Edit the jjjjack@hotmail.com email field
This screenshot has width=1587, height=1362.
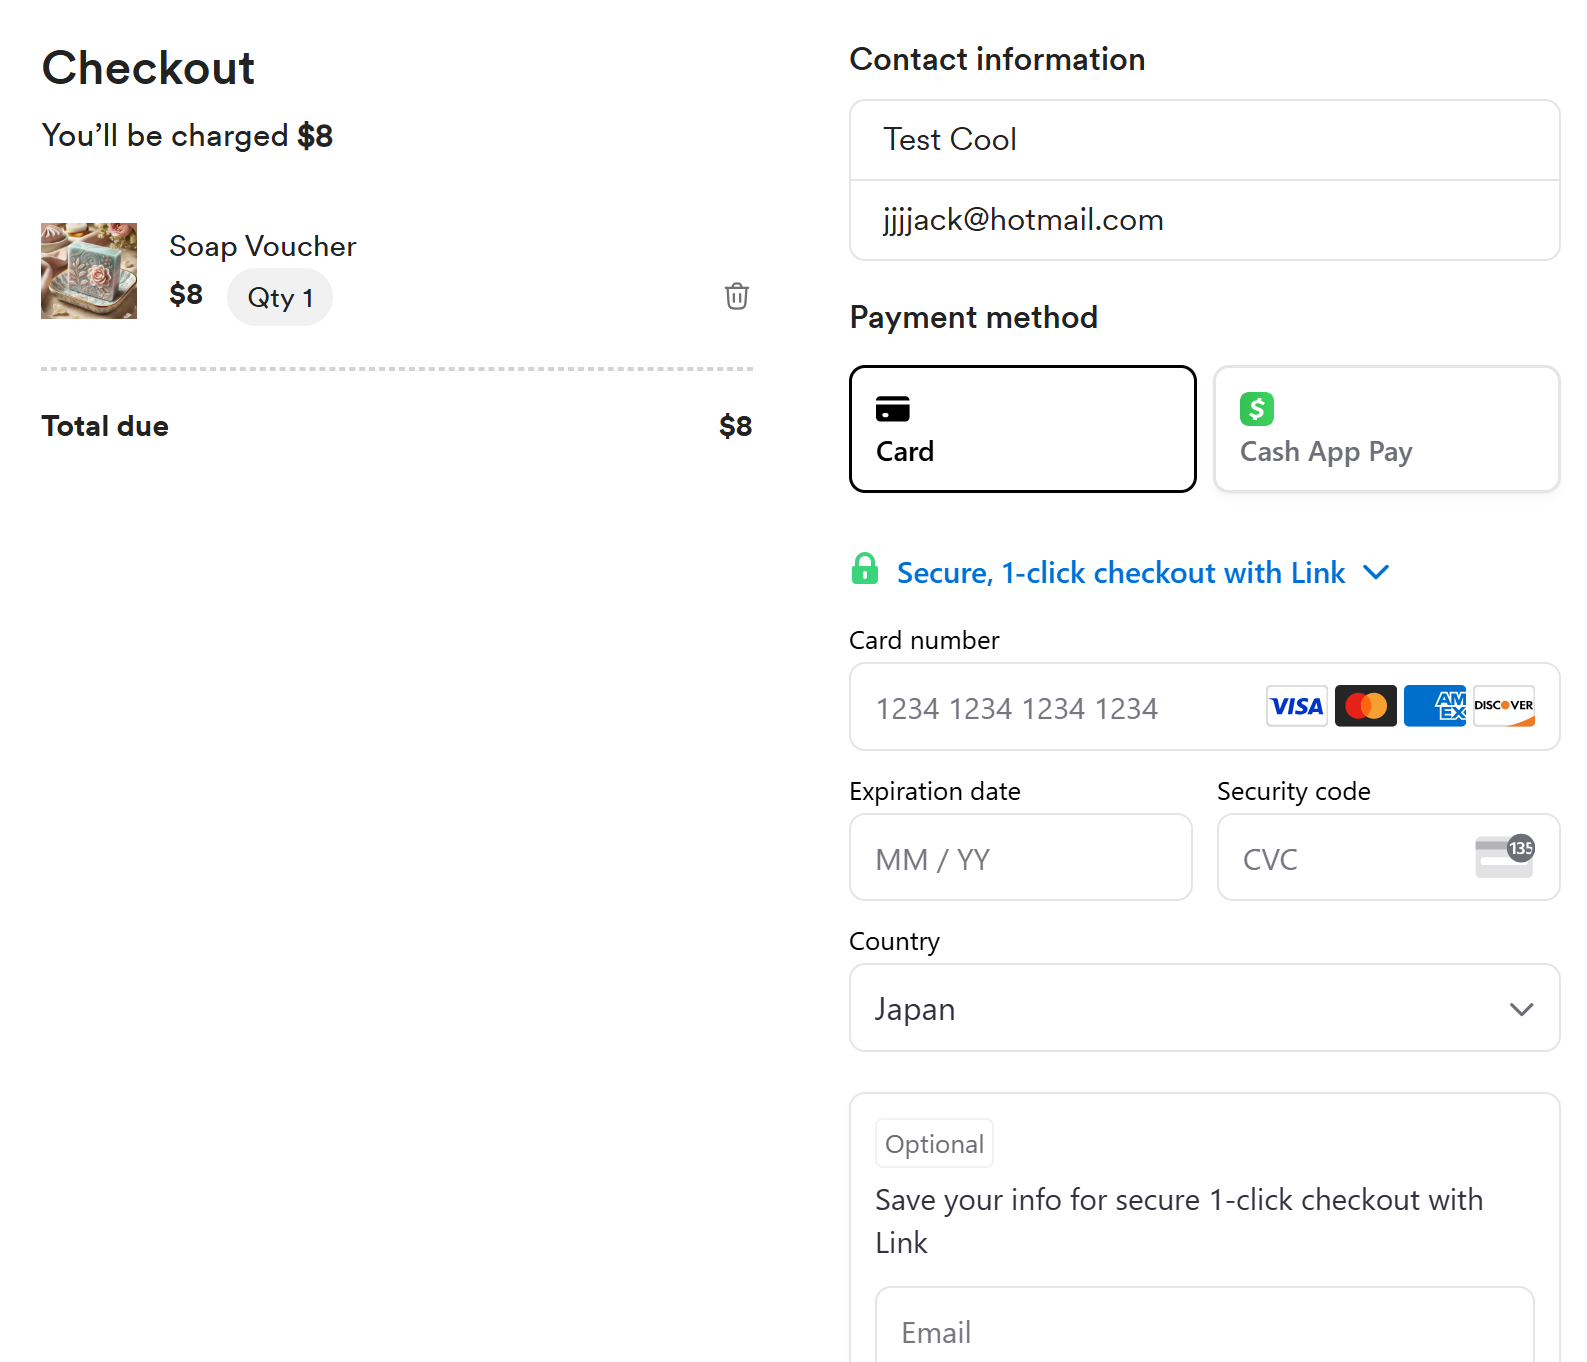(x=1204, y=220)
